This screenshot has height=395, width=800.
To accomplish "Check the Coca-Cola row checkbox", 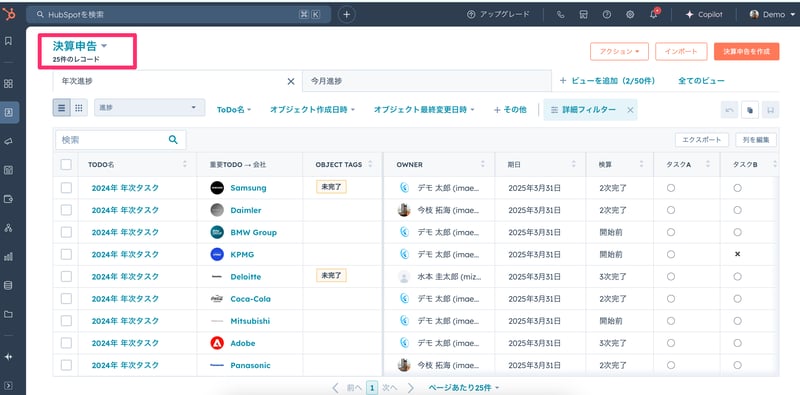I will 66,299.
